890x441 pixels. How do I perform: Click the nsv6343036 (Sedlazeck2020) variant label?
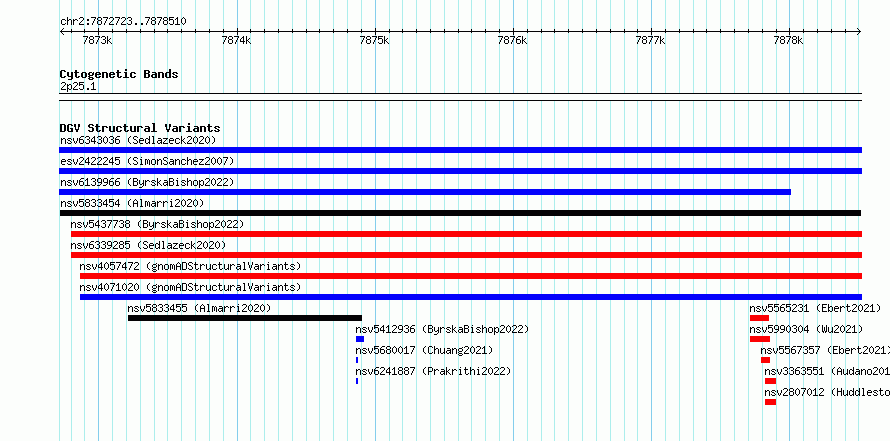pyautogui.click(x=138, y=140)
